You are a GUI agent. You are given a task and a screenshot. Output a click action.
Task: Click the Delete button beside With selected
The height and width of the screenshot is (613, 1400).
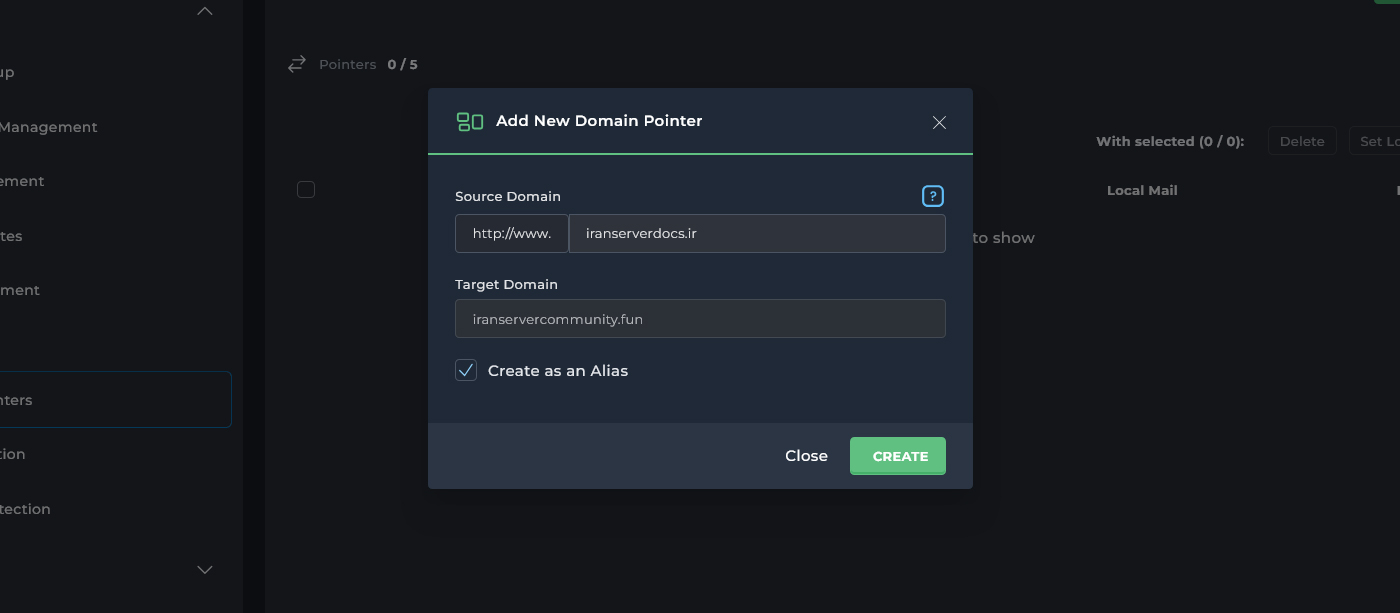1302,141
